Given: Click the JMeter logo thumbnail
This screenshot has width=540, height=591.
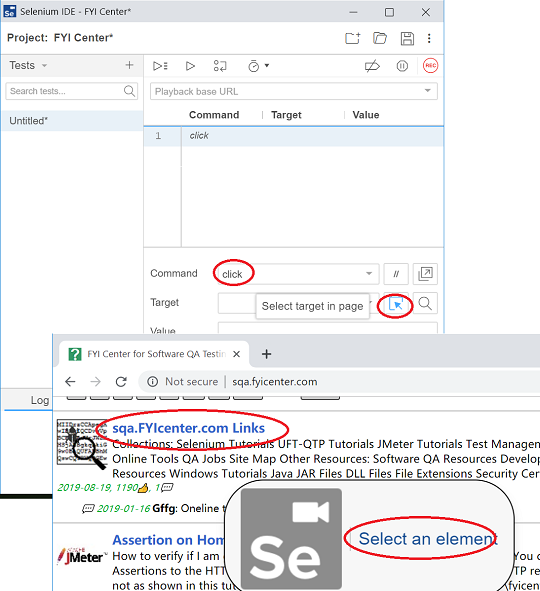Looking at the screenshot, I should (82, 556).
